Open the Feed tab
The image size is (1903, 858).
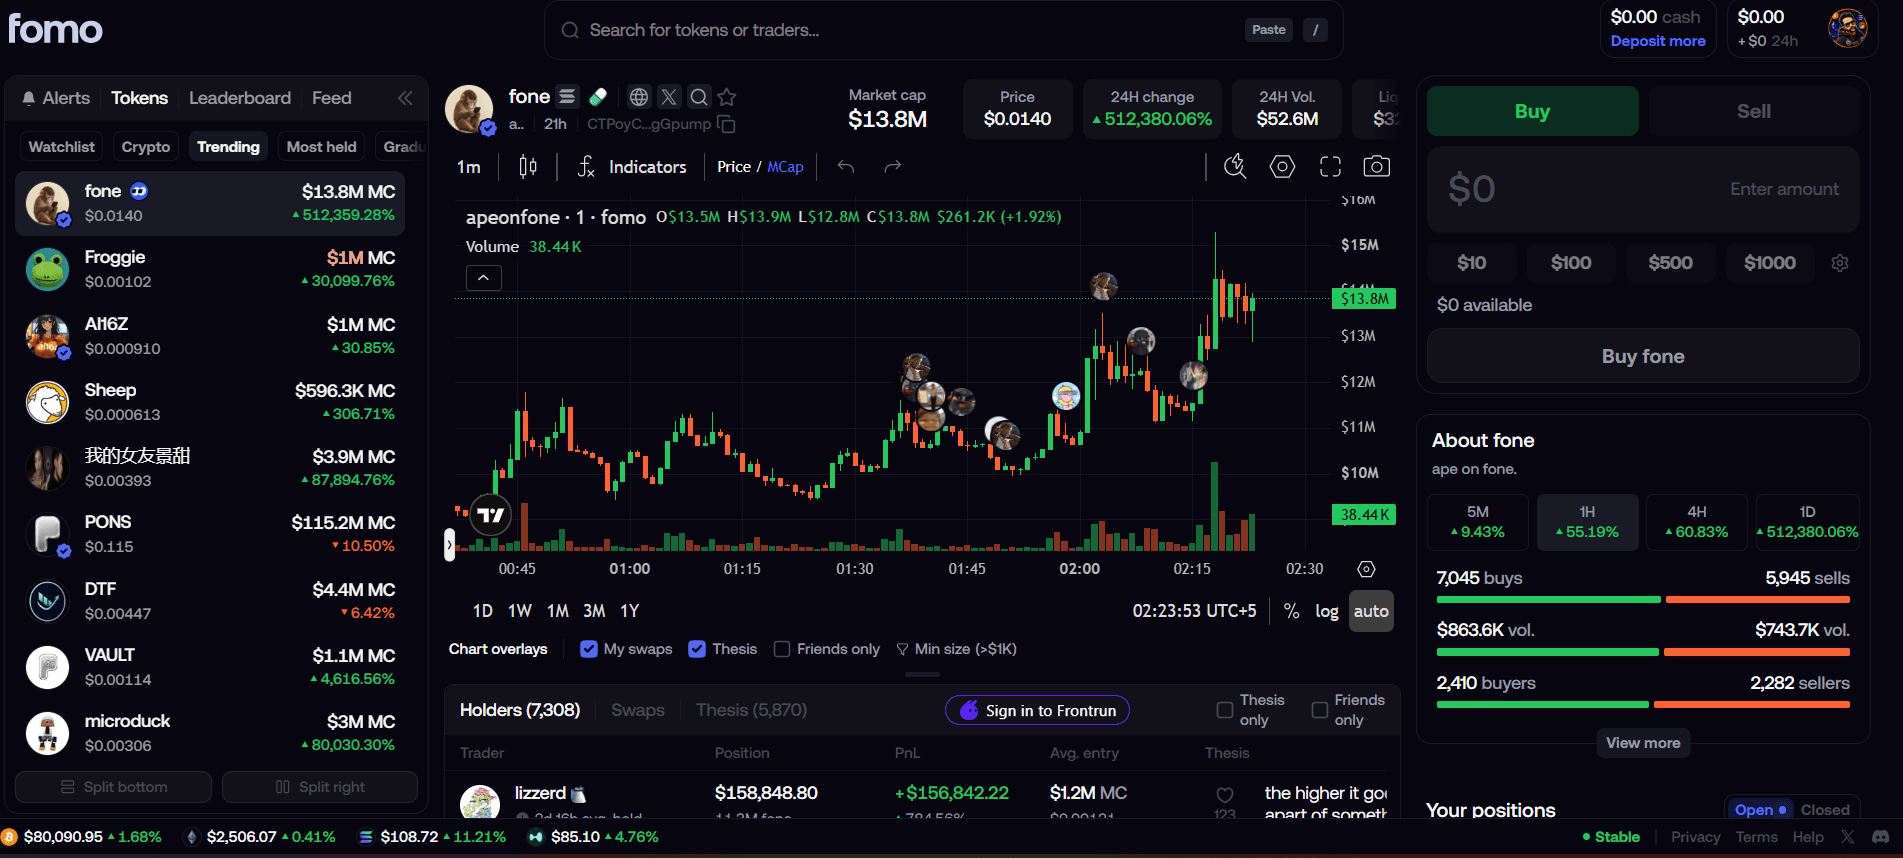[x=331, y=98]
